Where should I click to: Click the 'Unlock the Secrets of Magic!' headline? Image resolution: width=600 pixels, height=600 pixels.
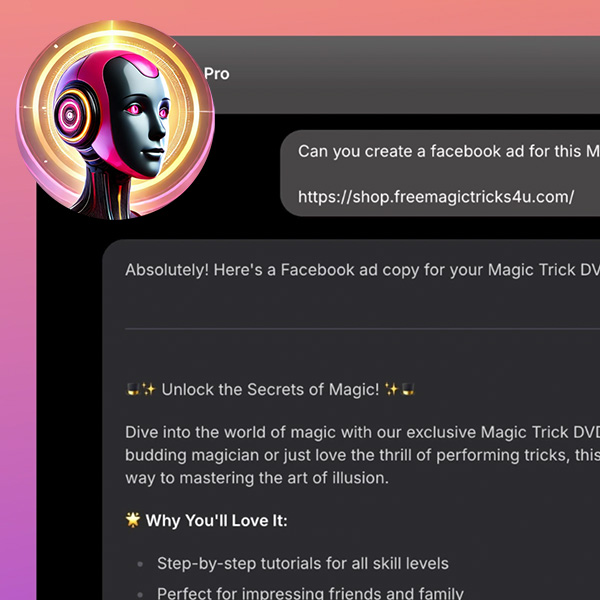[x=270, y=390]
